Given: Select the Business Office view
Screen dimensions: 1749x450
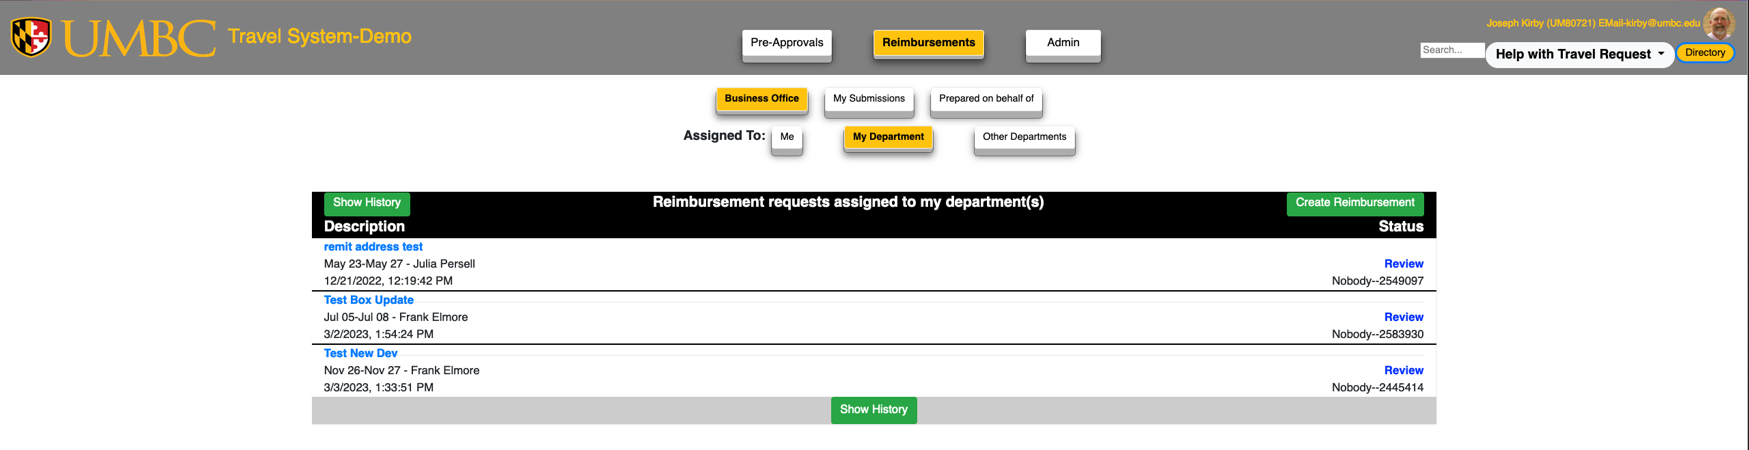Looking at the screenshot, I should point(762,99).
